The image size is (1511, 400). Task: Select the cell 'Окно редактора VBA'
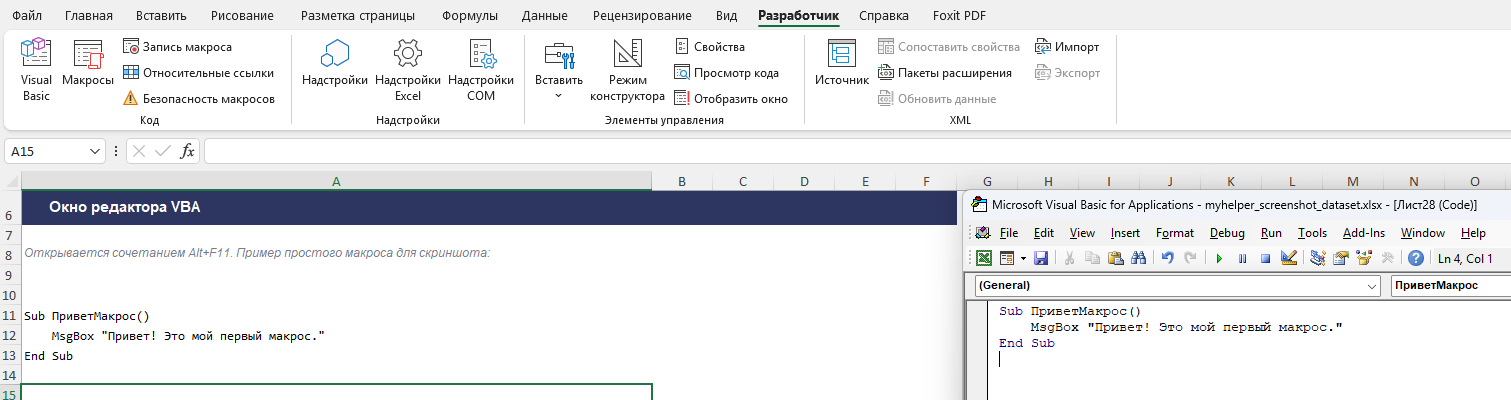click(x=336, y=208)
